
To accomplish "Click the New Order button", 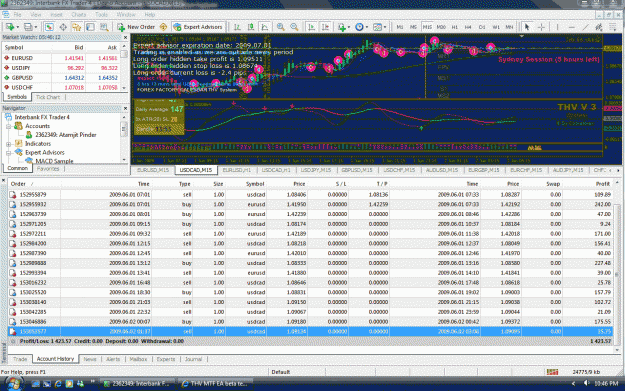I will tap(136, 27).
